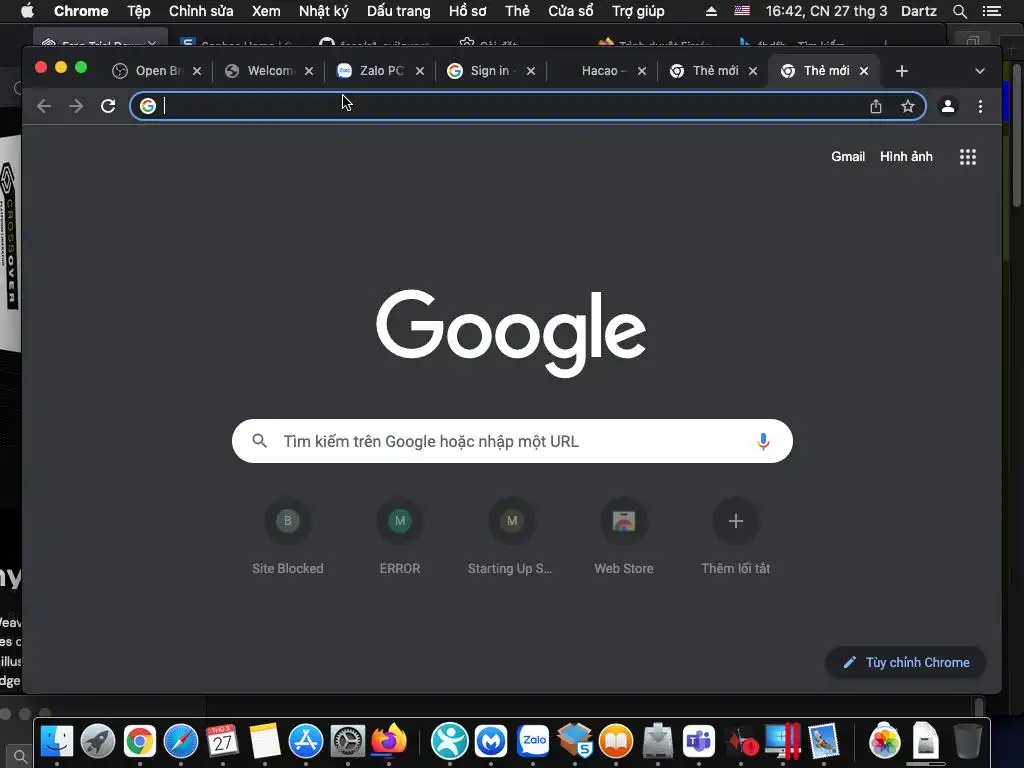
Task: Open the Trợ giúp menu
Action: tap(638, 11)
